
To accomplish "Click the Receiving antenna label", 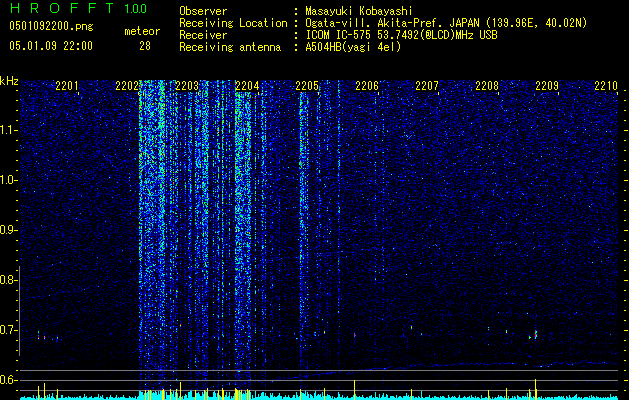I will (230, 47).
